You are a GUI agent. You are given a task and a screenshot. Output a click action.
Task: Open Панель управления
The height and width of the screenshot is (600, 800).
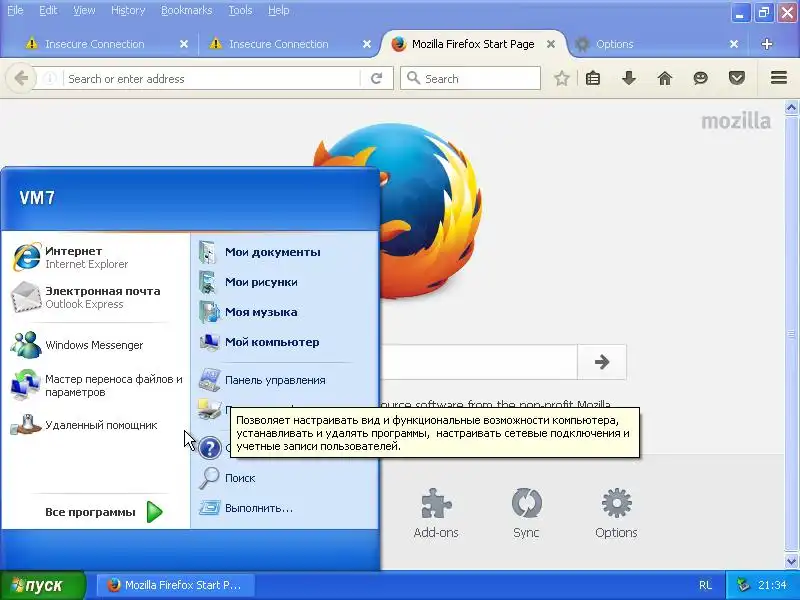pyautogui.click(x=286, y=380)
